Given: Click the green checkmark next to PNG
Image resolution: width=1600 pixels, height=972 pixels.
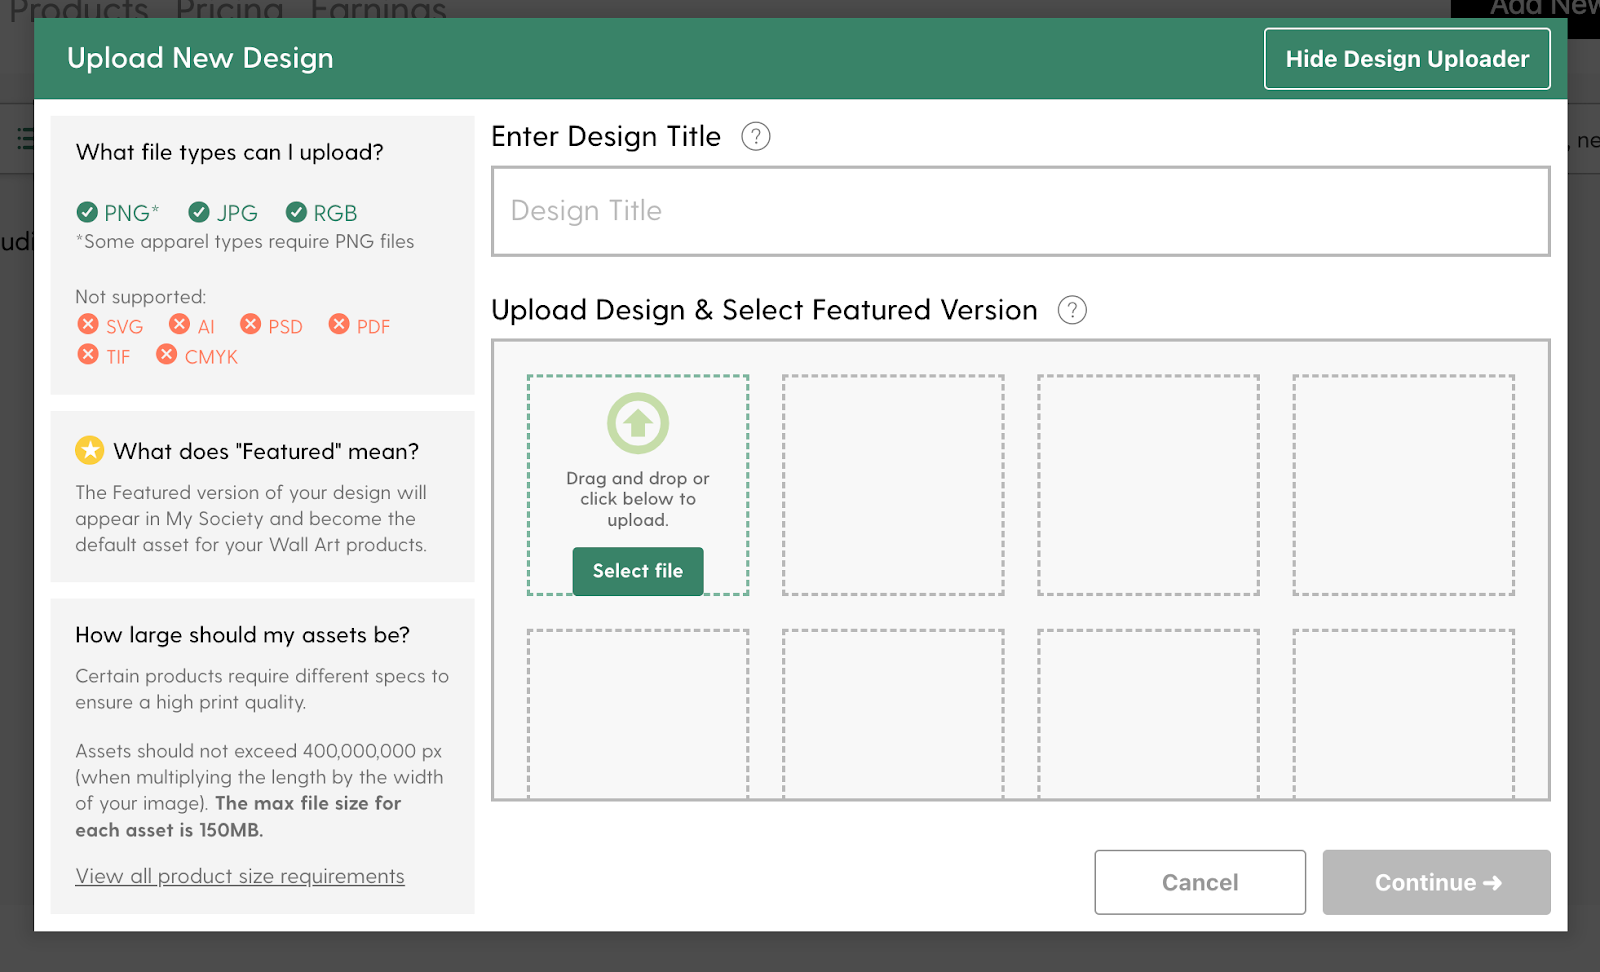Looking at the screenshot, I should [x=87, y=212].
